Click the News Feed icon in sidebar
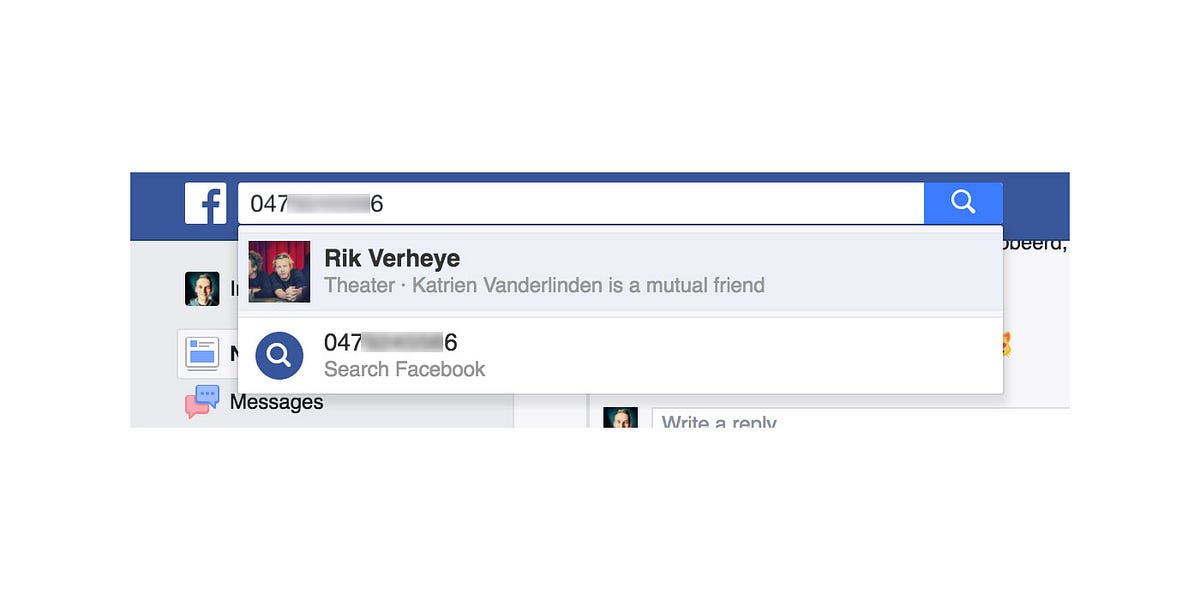 202,354
